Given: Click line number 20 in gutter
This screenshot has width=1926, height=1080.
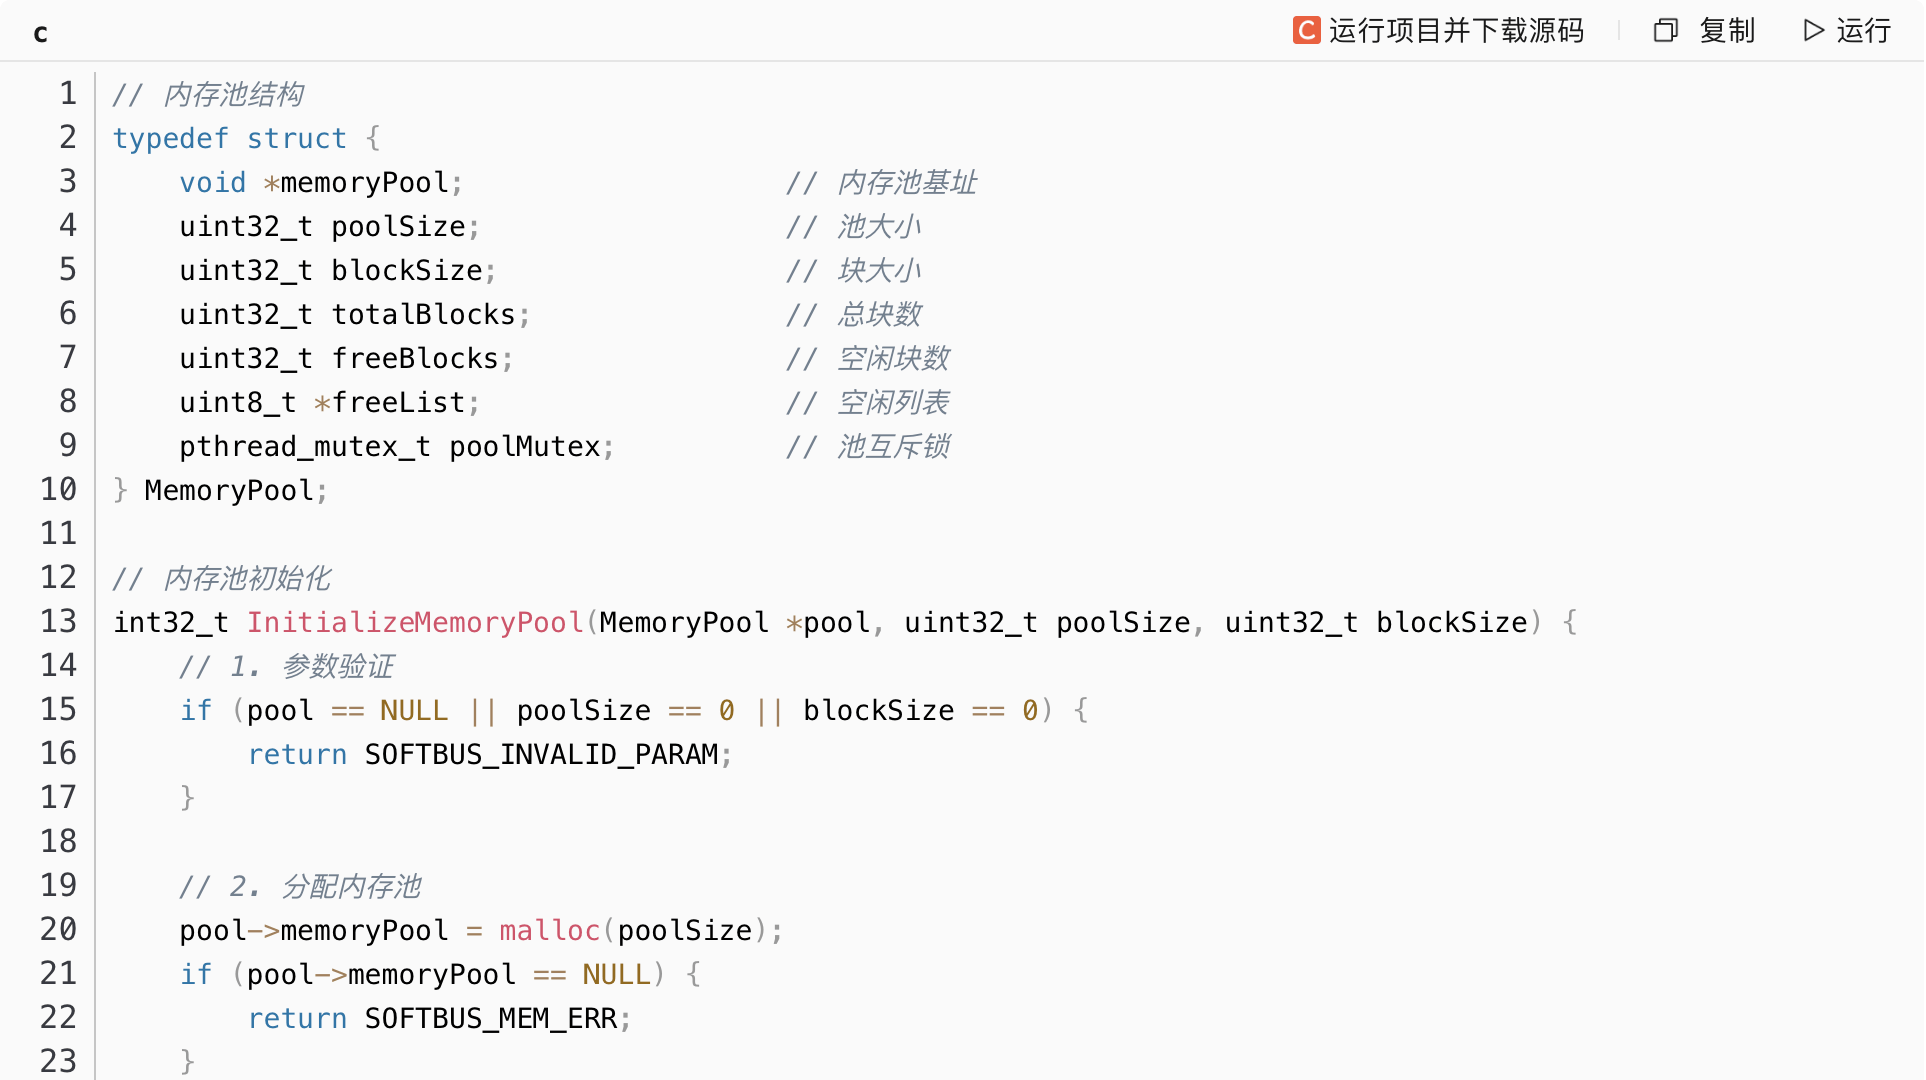Looking at the screenshot, I should coord(59,930).
